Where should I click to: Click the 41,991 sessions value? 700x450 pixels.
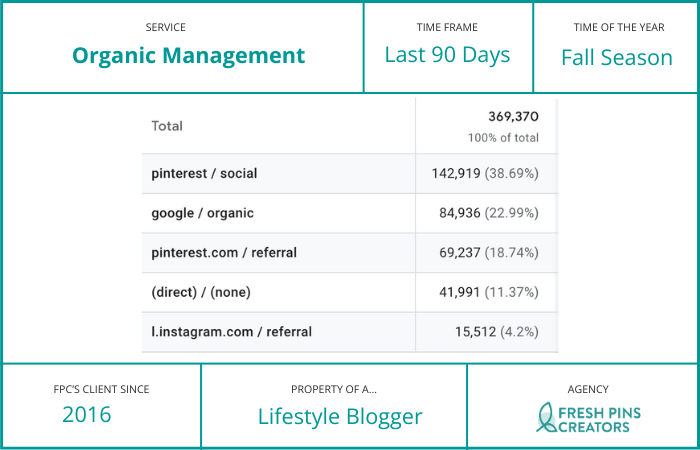coord(461,292)
